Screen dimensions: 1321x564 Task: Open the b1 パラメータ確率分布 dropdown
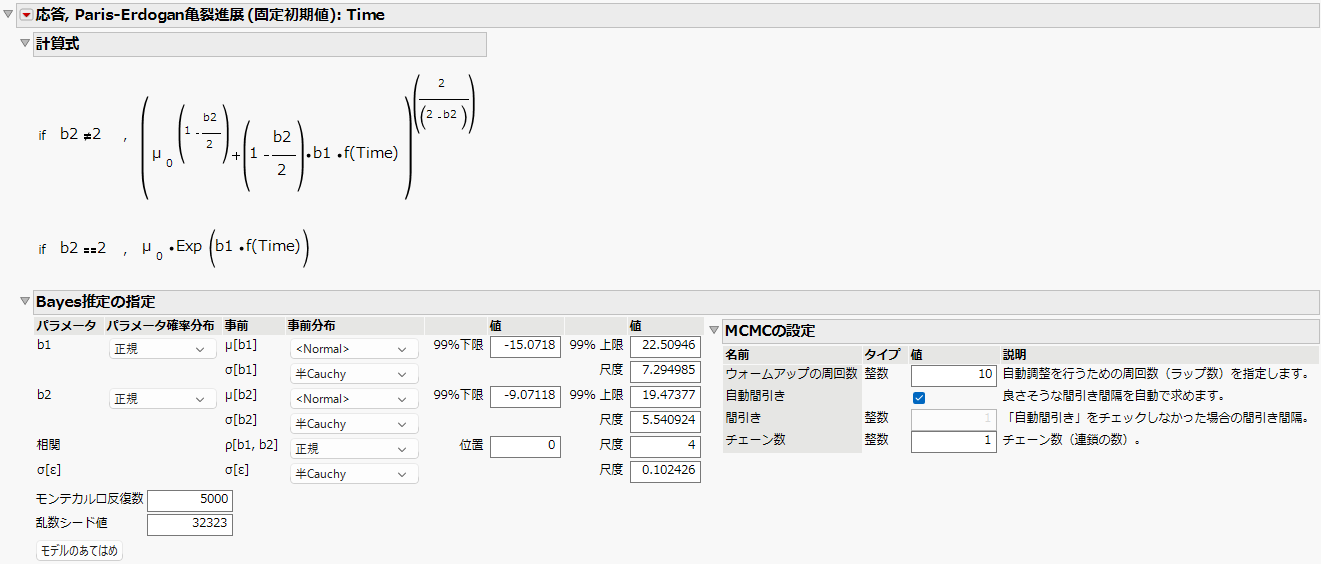(161, 349)
